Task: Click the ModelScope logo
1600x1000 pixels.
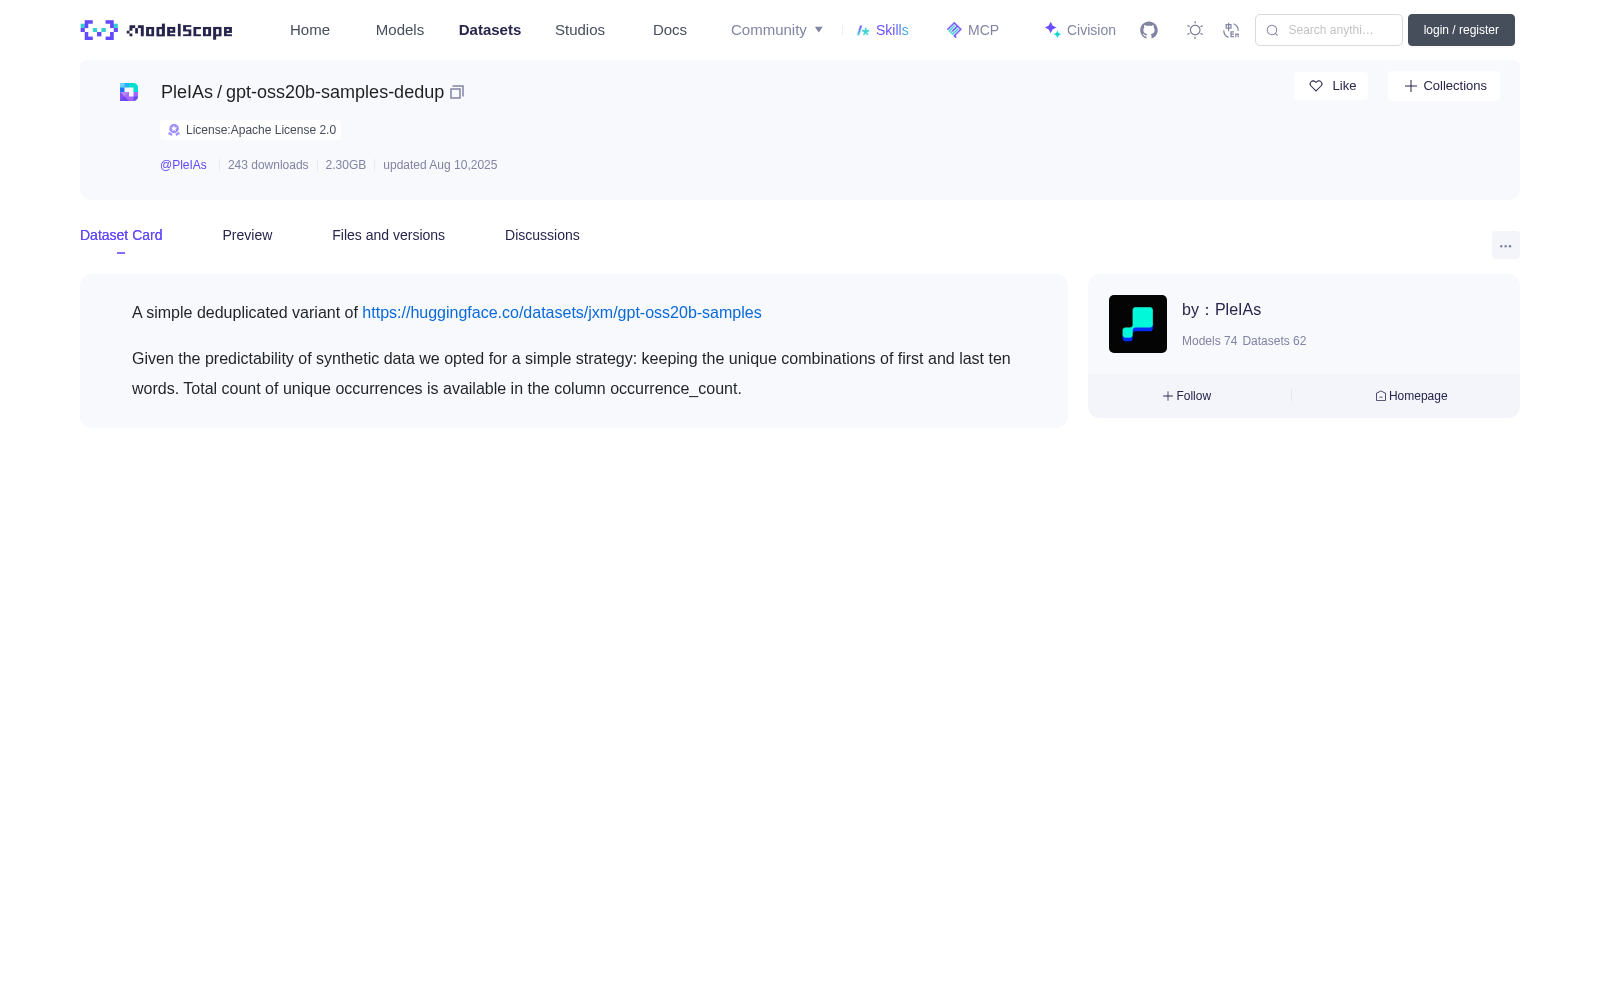Action: [157, 30]
